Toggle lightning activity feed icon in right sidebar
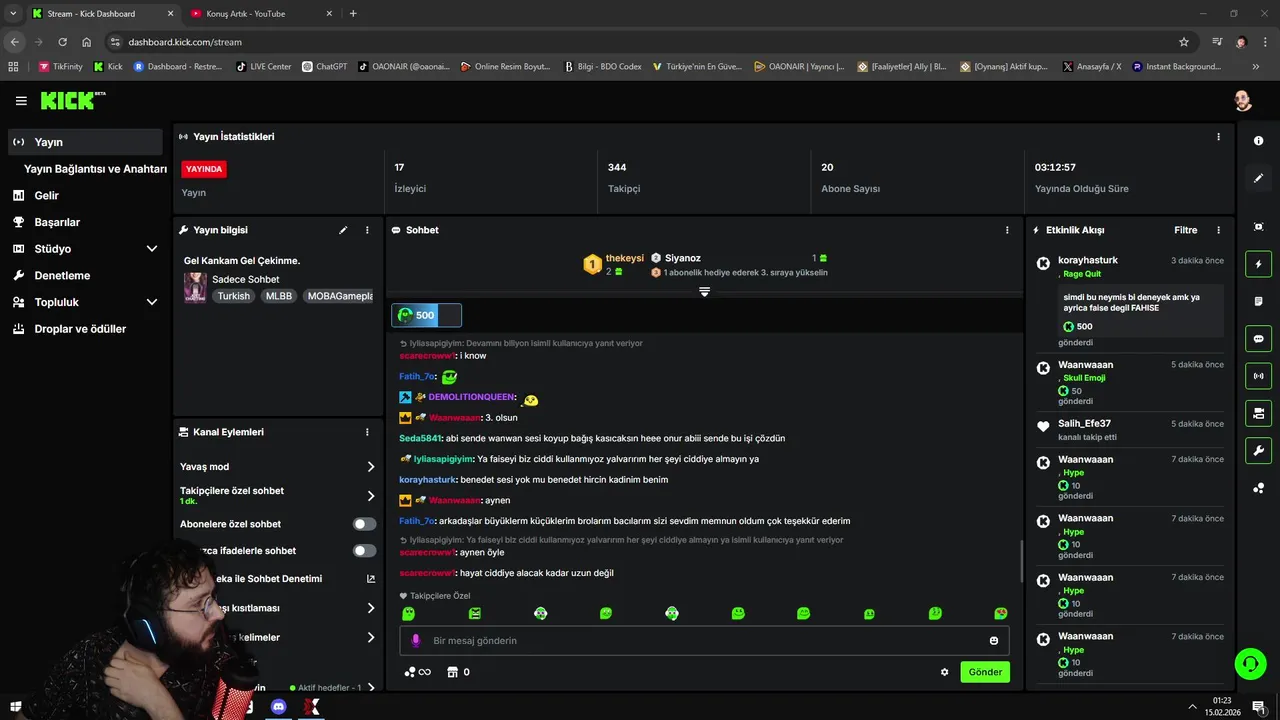The image size is (1280, 720). (x=1258, y=264)
